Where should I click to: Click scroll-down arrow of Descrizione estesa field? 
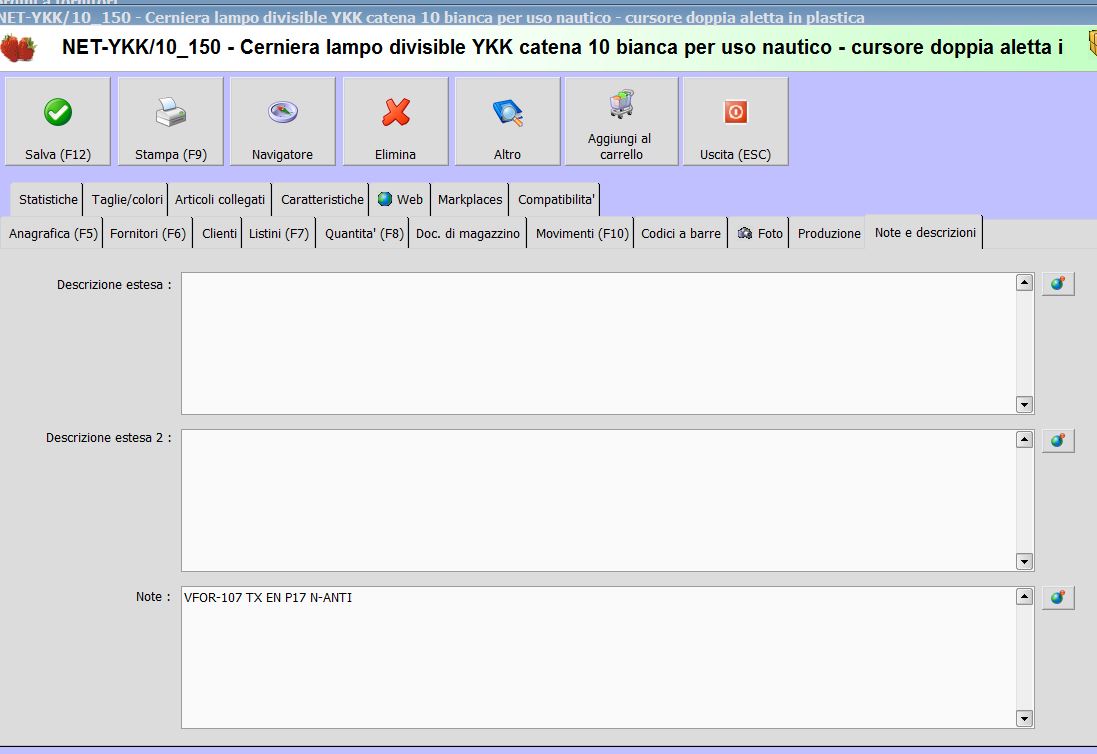[x=1024, y=404]
